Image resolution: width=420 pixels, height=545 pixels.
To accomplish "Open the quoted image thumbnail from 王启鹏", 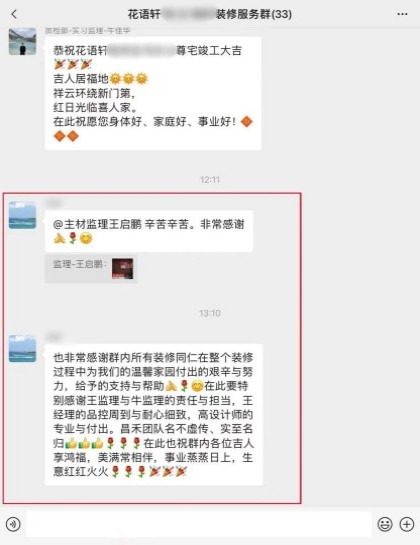I will 122,268.
